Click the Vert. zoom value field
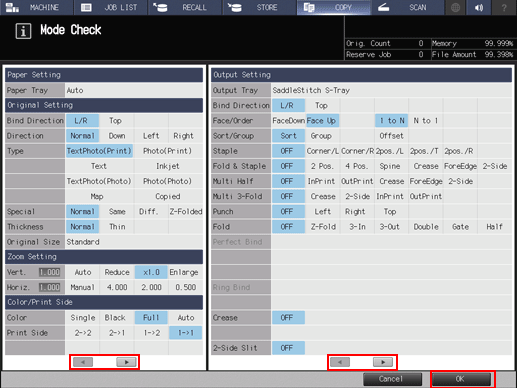The width and height of the screenshot is (517, 388). click(x=49, y=272)
